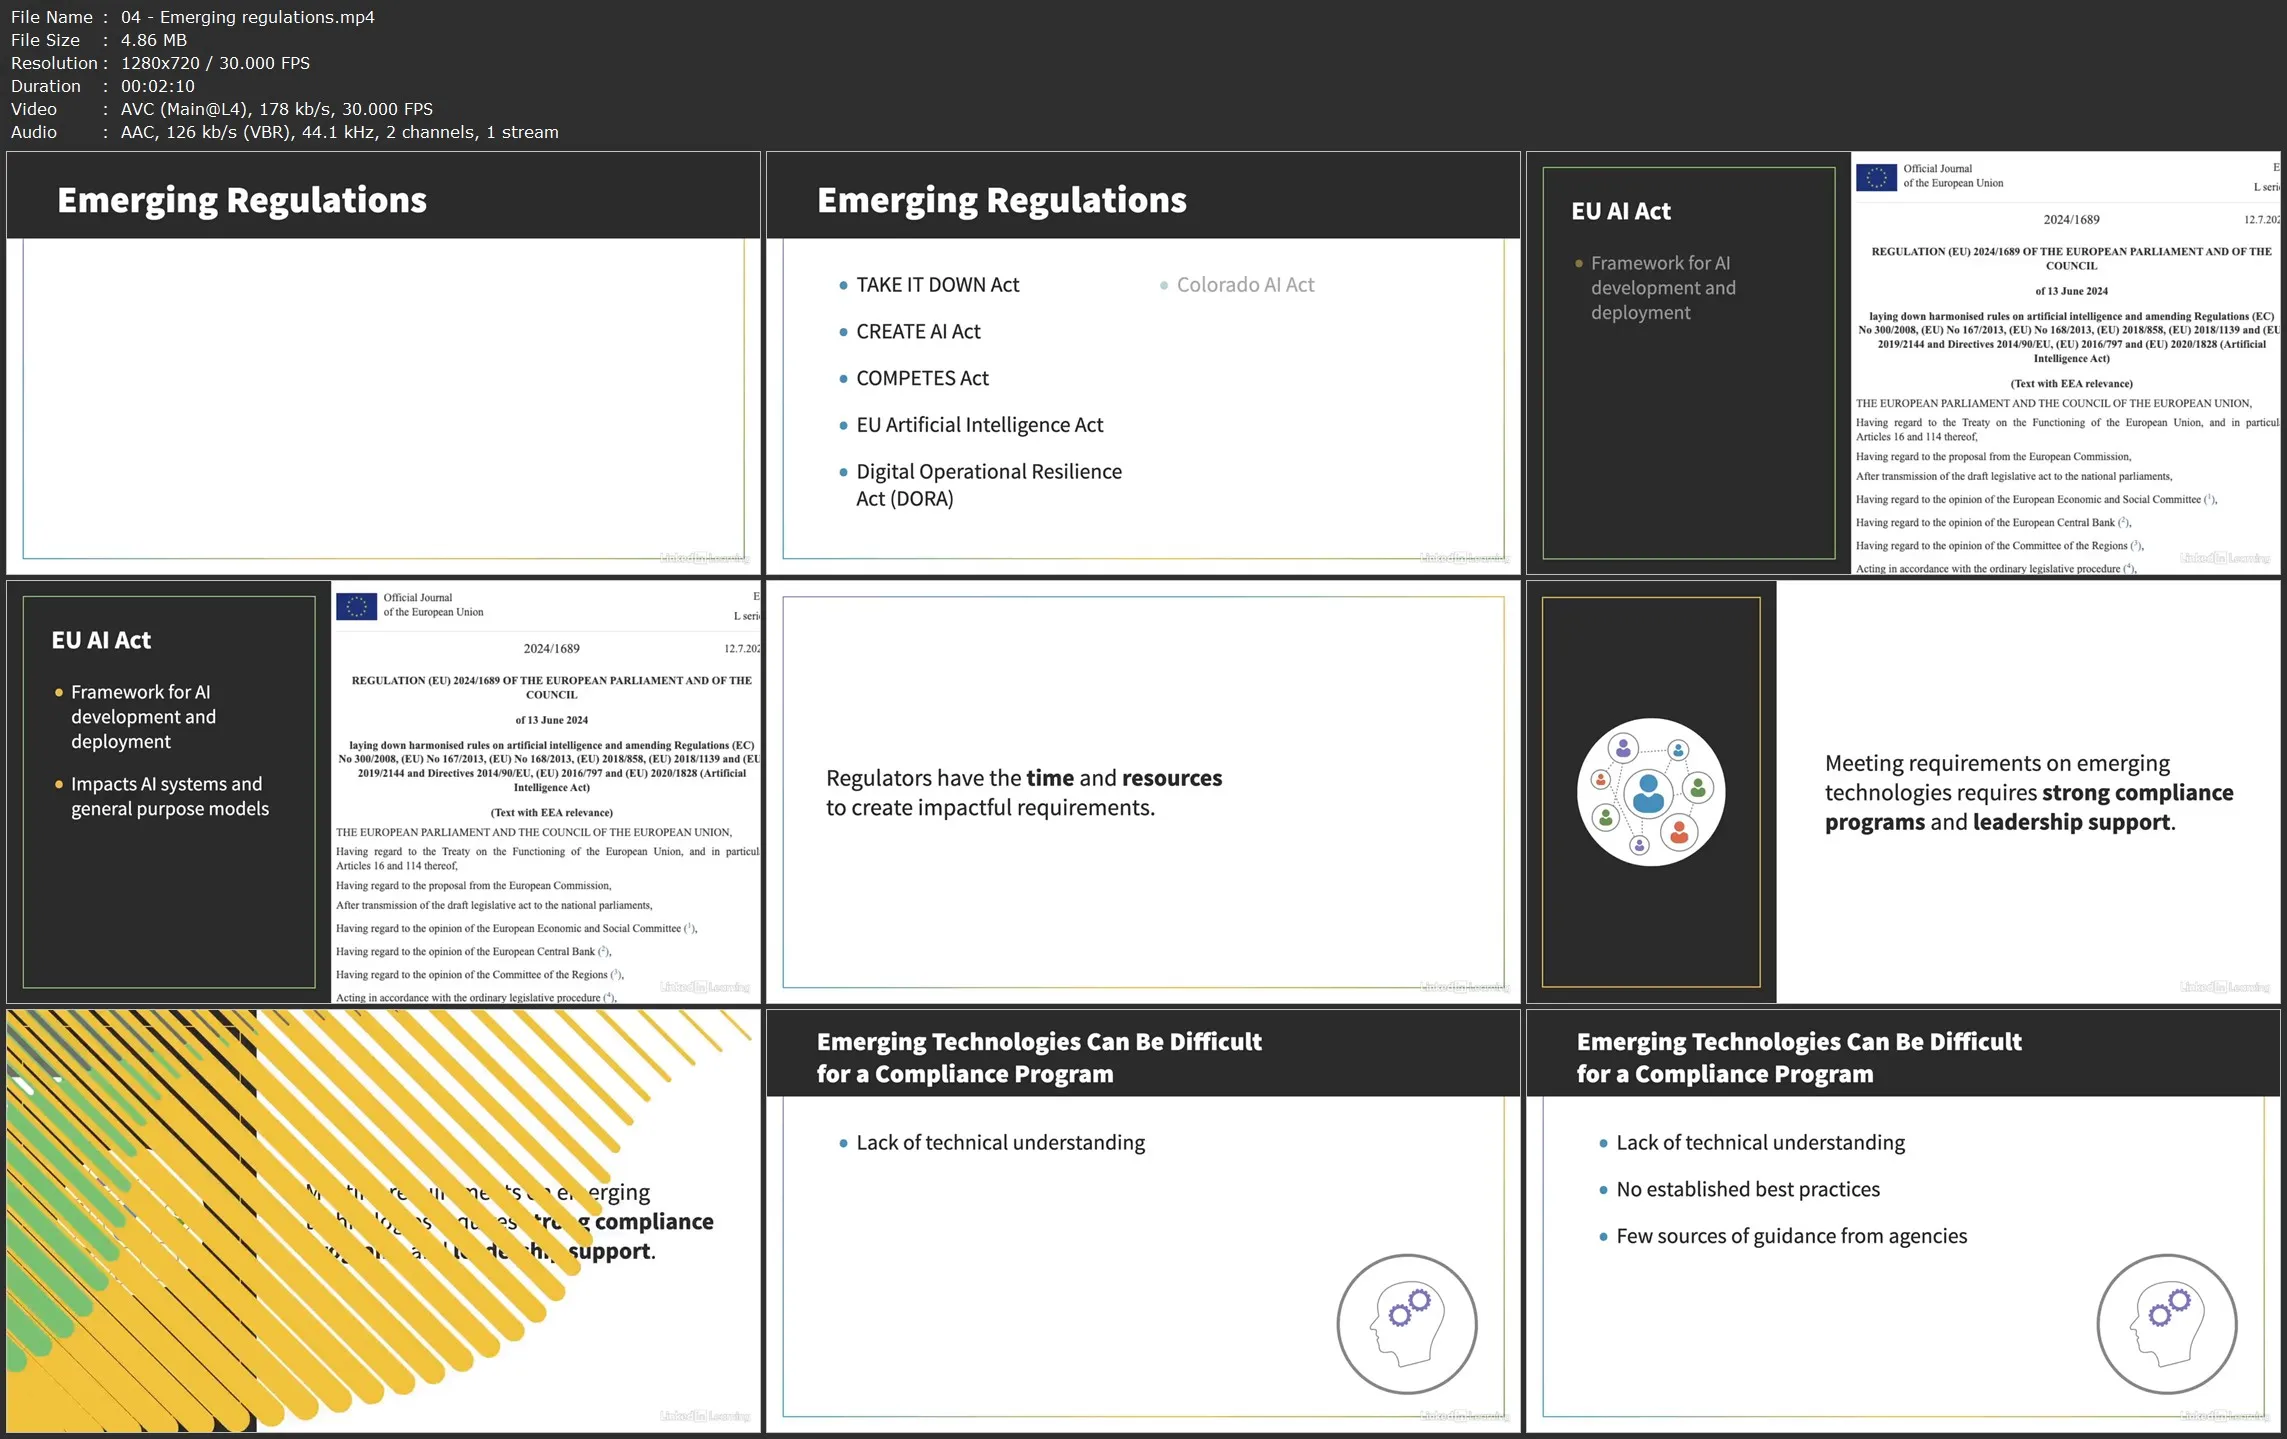Click the dimmed 'Framework for AI development and deployment' bullet

click(x=1662, y=288)
